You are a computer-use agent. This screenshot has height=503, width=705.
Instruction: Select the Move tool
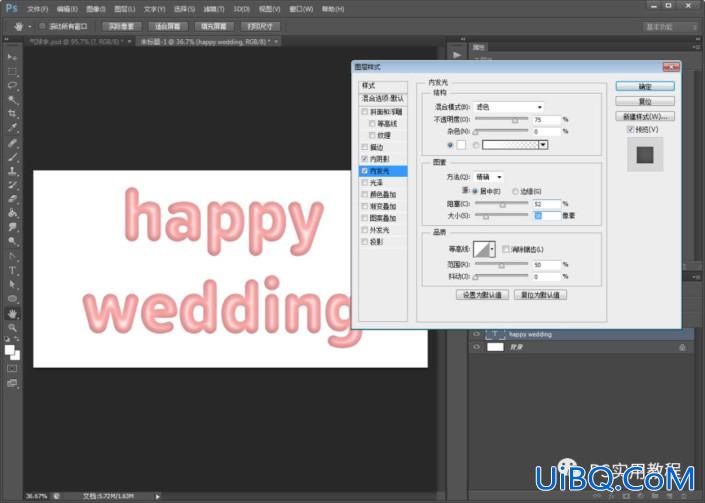coord(12,57)
